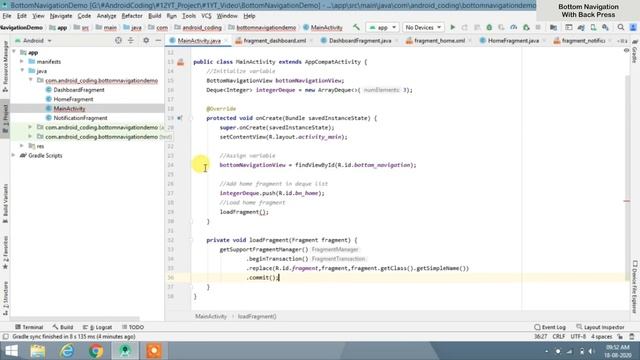Open the AVD Manager phone icon

(593, 27)
